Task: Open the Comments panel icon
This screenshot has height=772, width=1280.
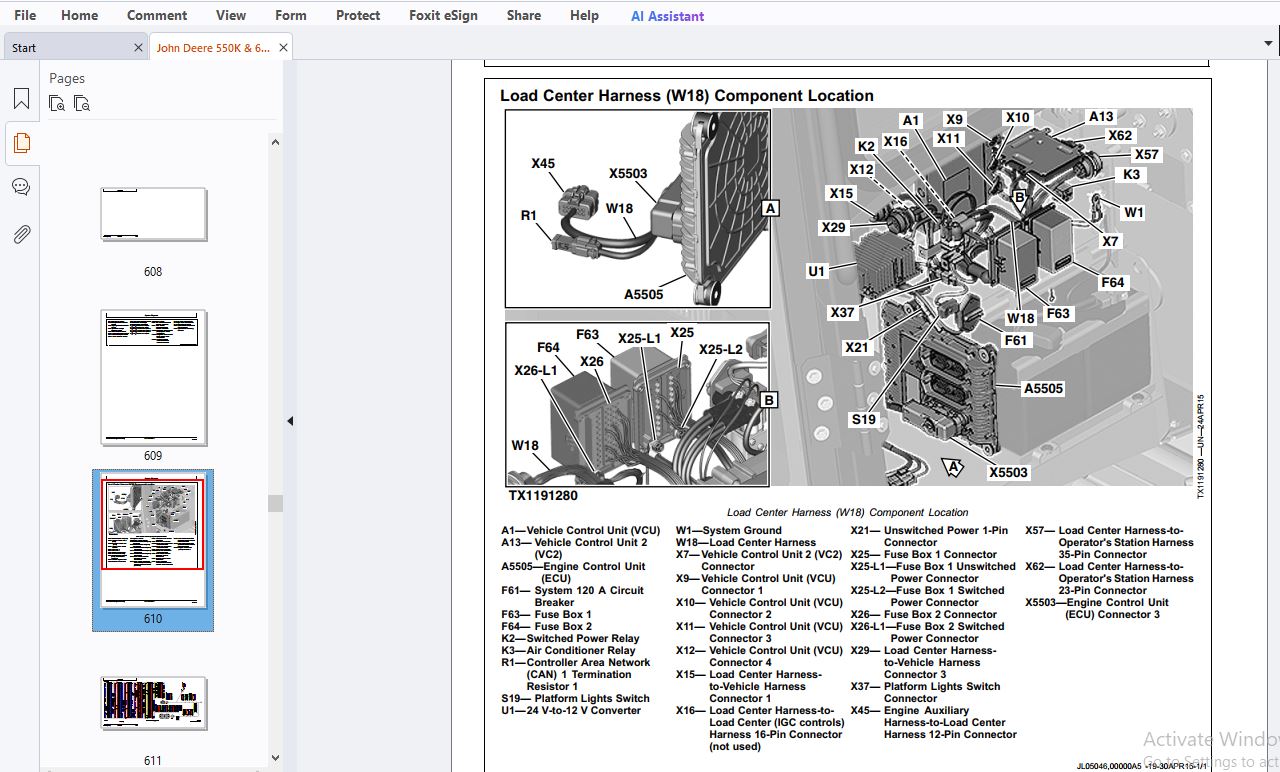Action: coord(21,187)
